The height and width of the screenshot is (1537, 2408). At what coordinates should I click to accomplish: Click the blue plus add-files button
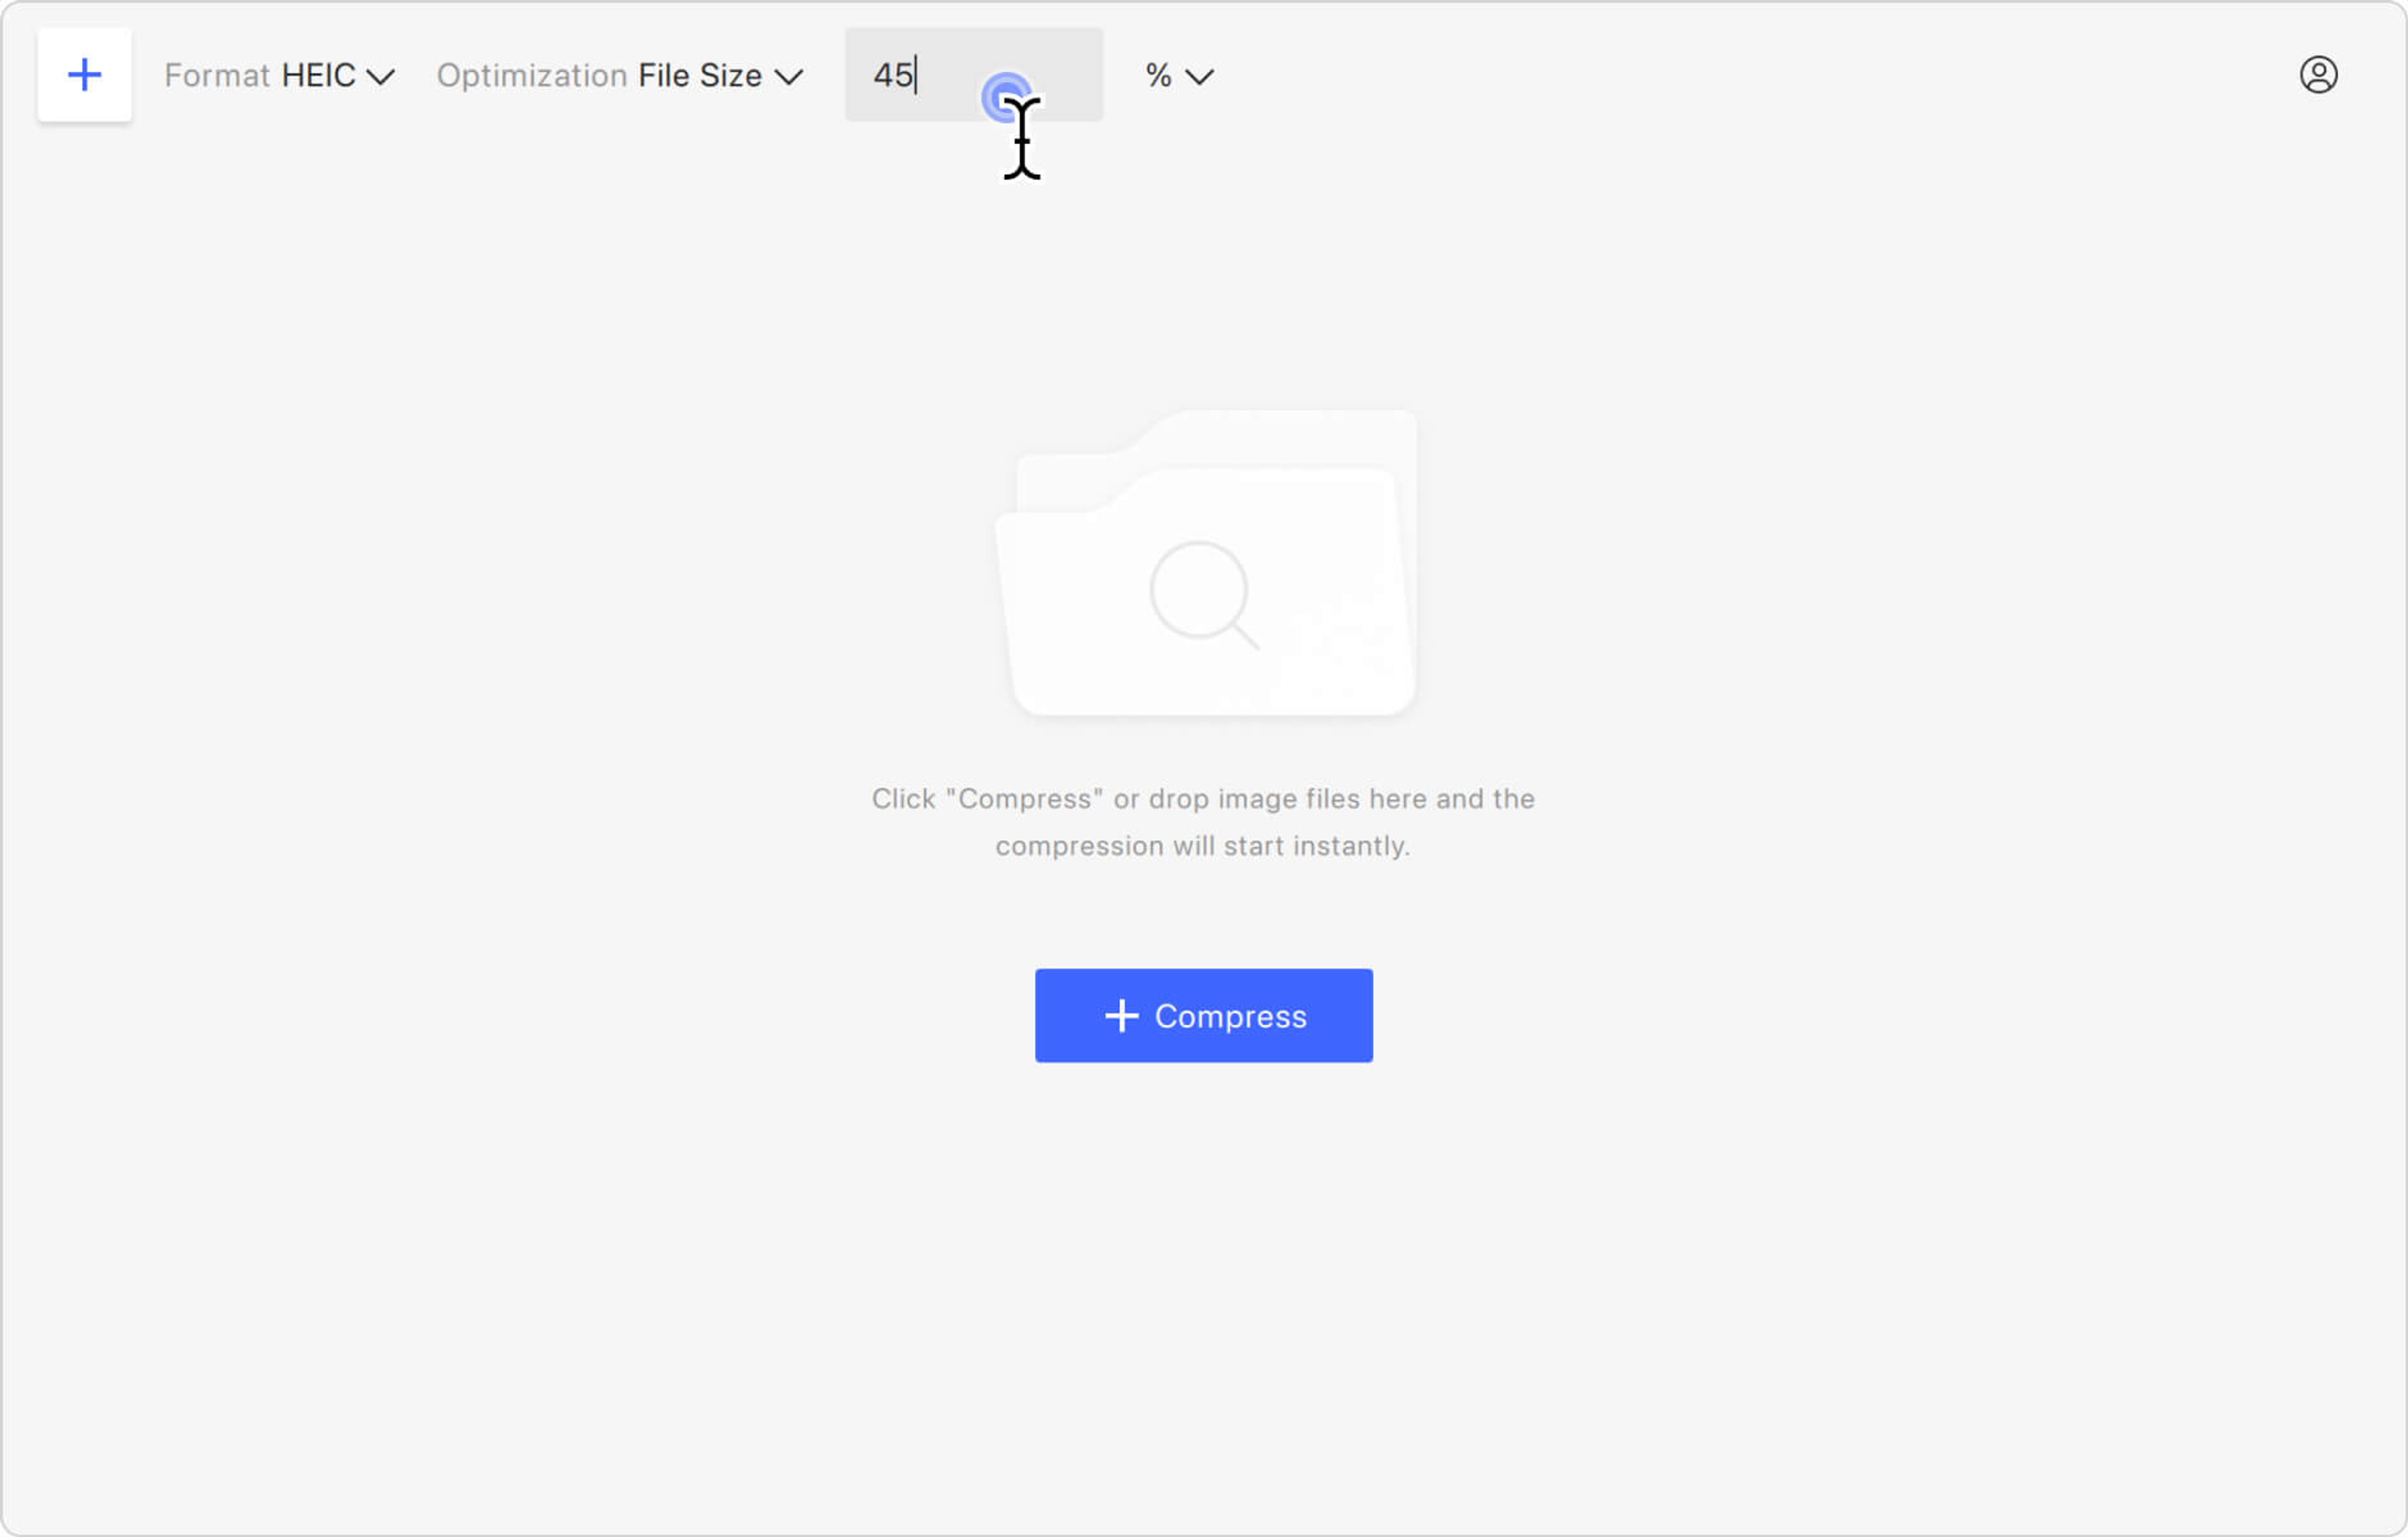[x=85, y=75]
